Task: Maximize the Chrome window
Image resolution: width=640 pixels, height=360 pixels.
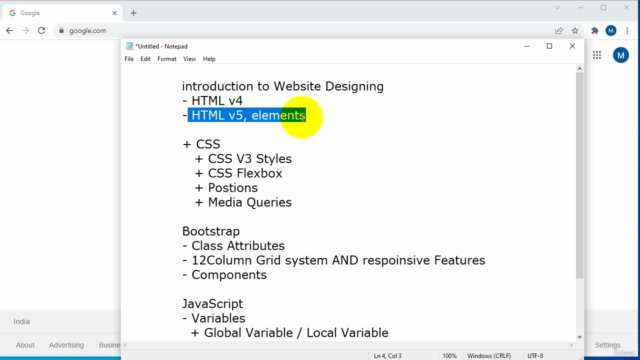Action: [603, 8]
